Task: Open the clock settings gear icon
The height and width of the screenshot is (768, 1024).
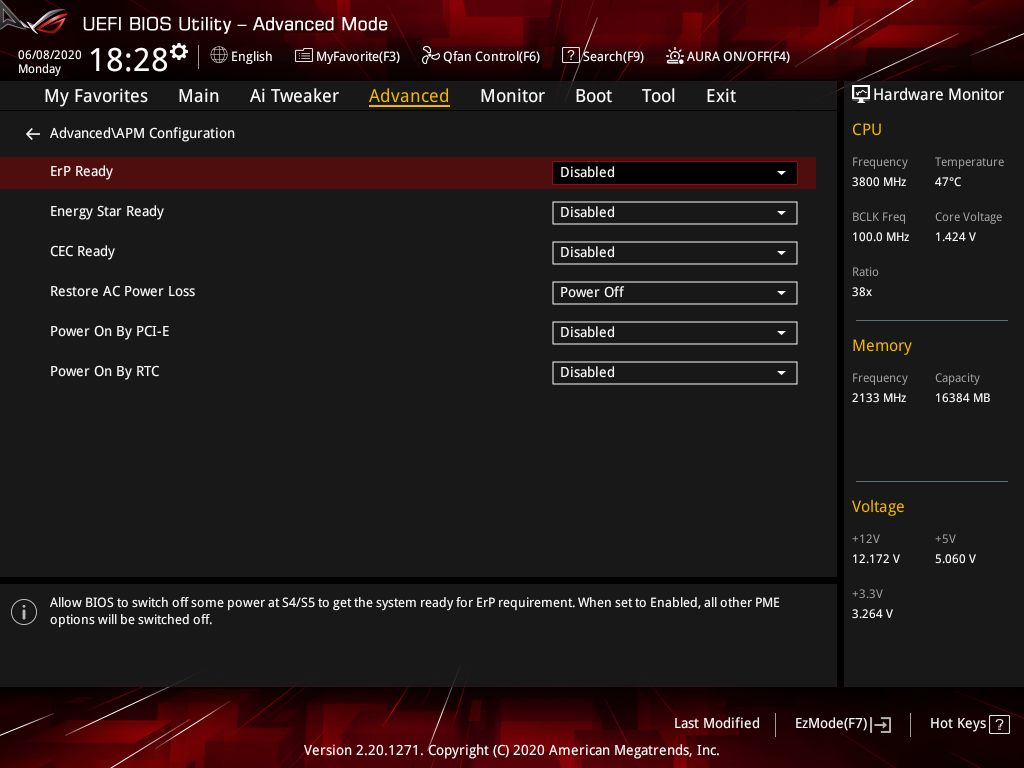Action: click(179, 51)
